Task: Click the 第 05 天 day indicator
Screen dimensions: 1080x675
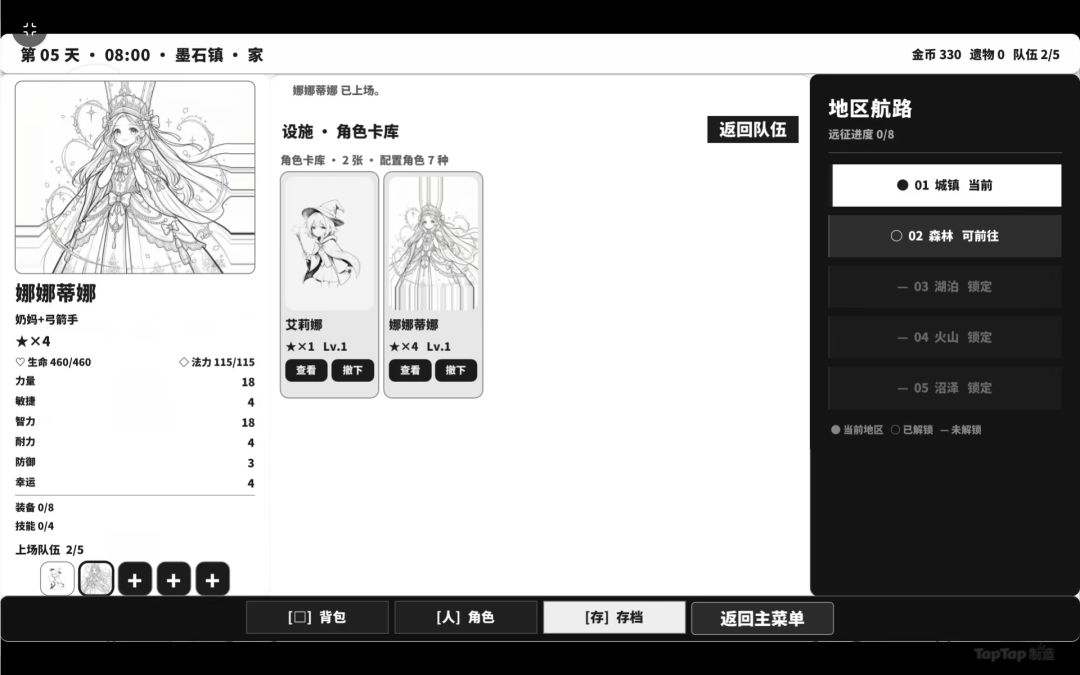Action: 50,55
